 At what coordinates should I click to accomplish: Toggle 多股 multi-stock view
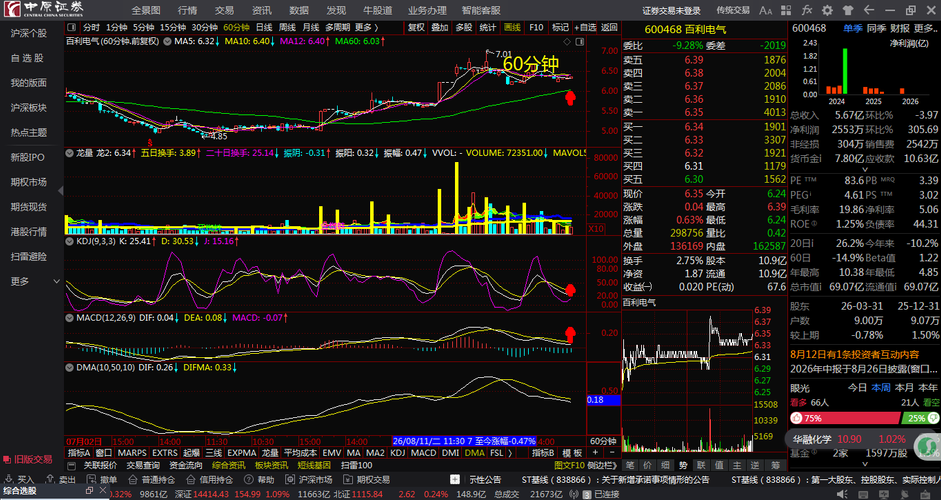pos(464,28)
